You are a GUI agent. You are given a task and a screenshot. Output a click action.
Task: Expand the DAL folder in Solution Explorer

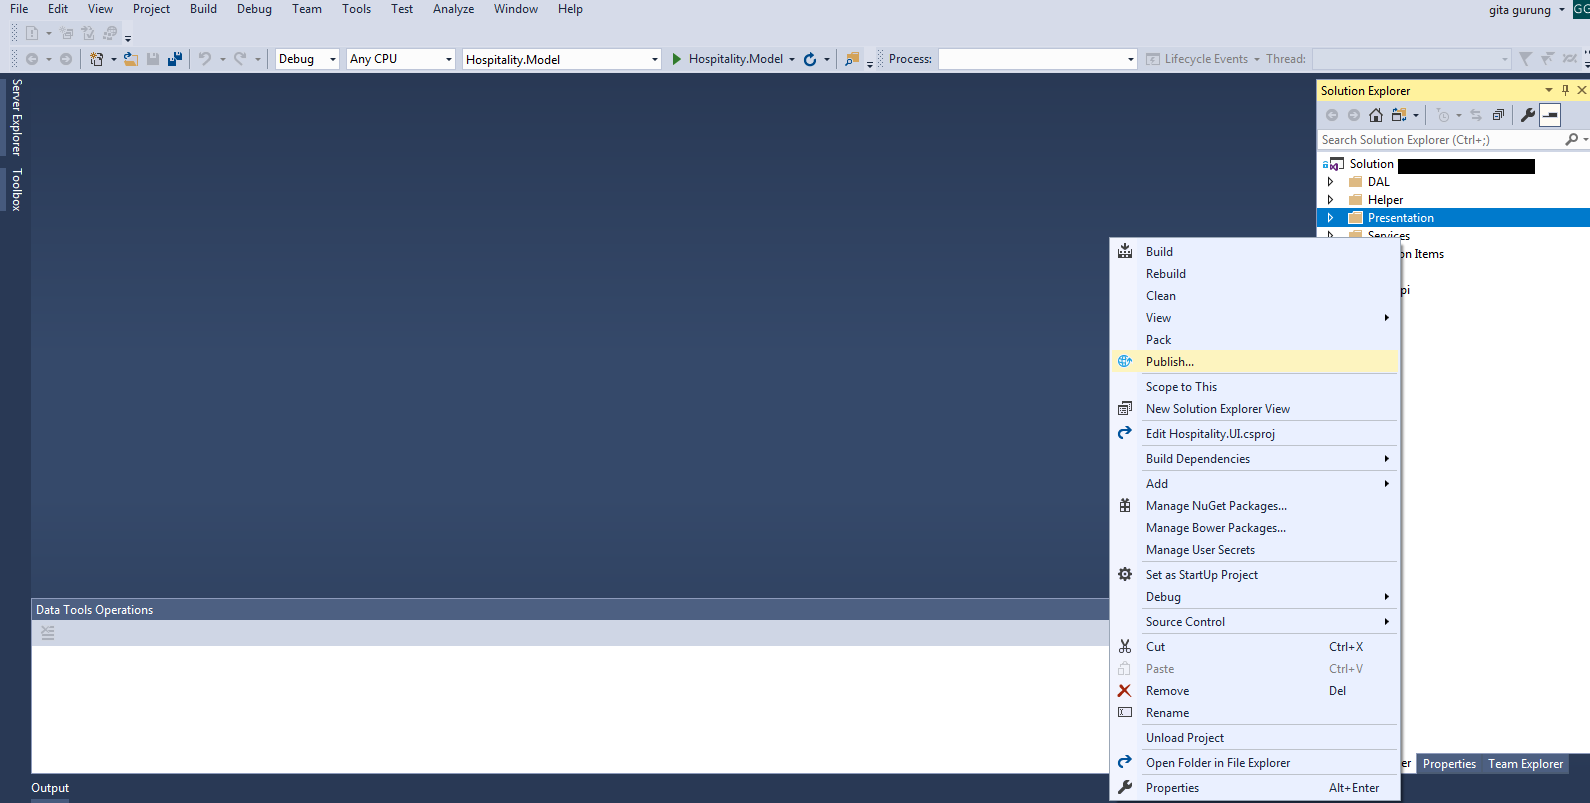pyautogui.click(x=1330, y=182)
